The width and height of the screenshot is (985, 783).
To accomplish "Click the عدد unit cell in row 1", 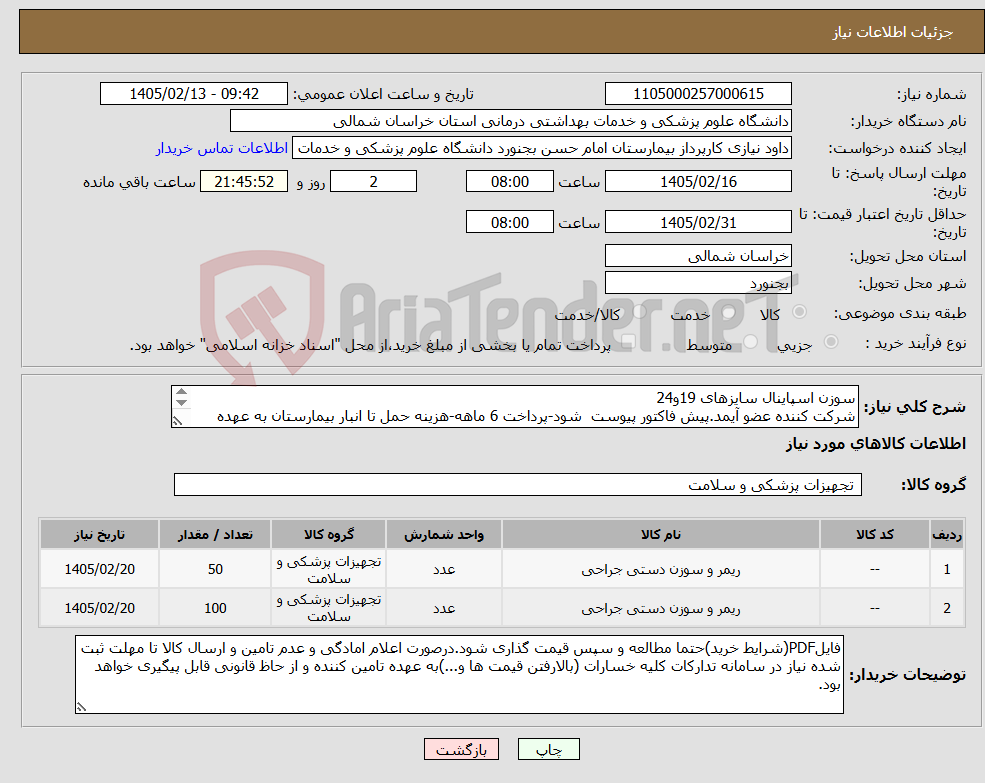I will point(444,569).
